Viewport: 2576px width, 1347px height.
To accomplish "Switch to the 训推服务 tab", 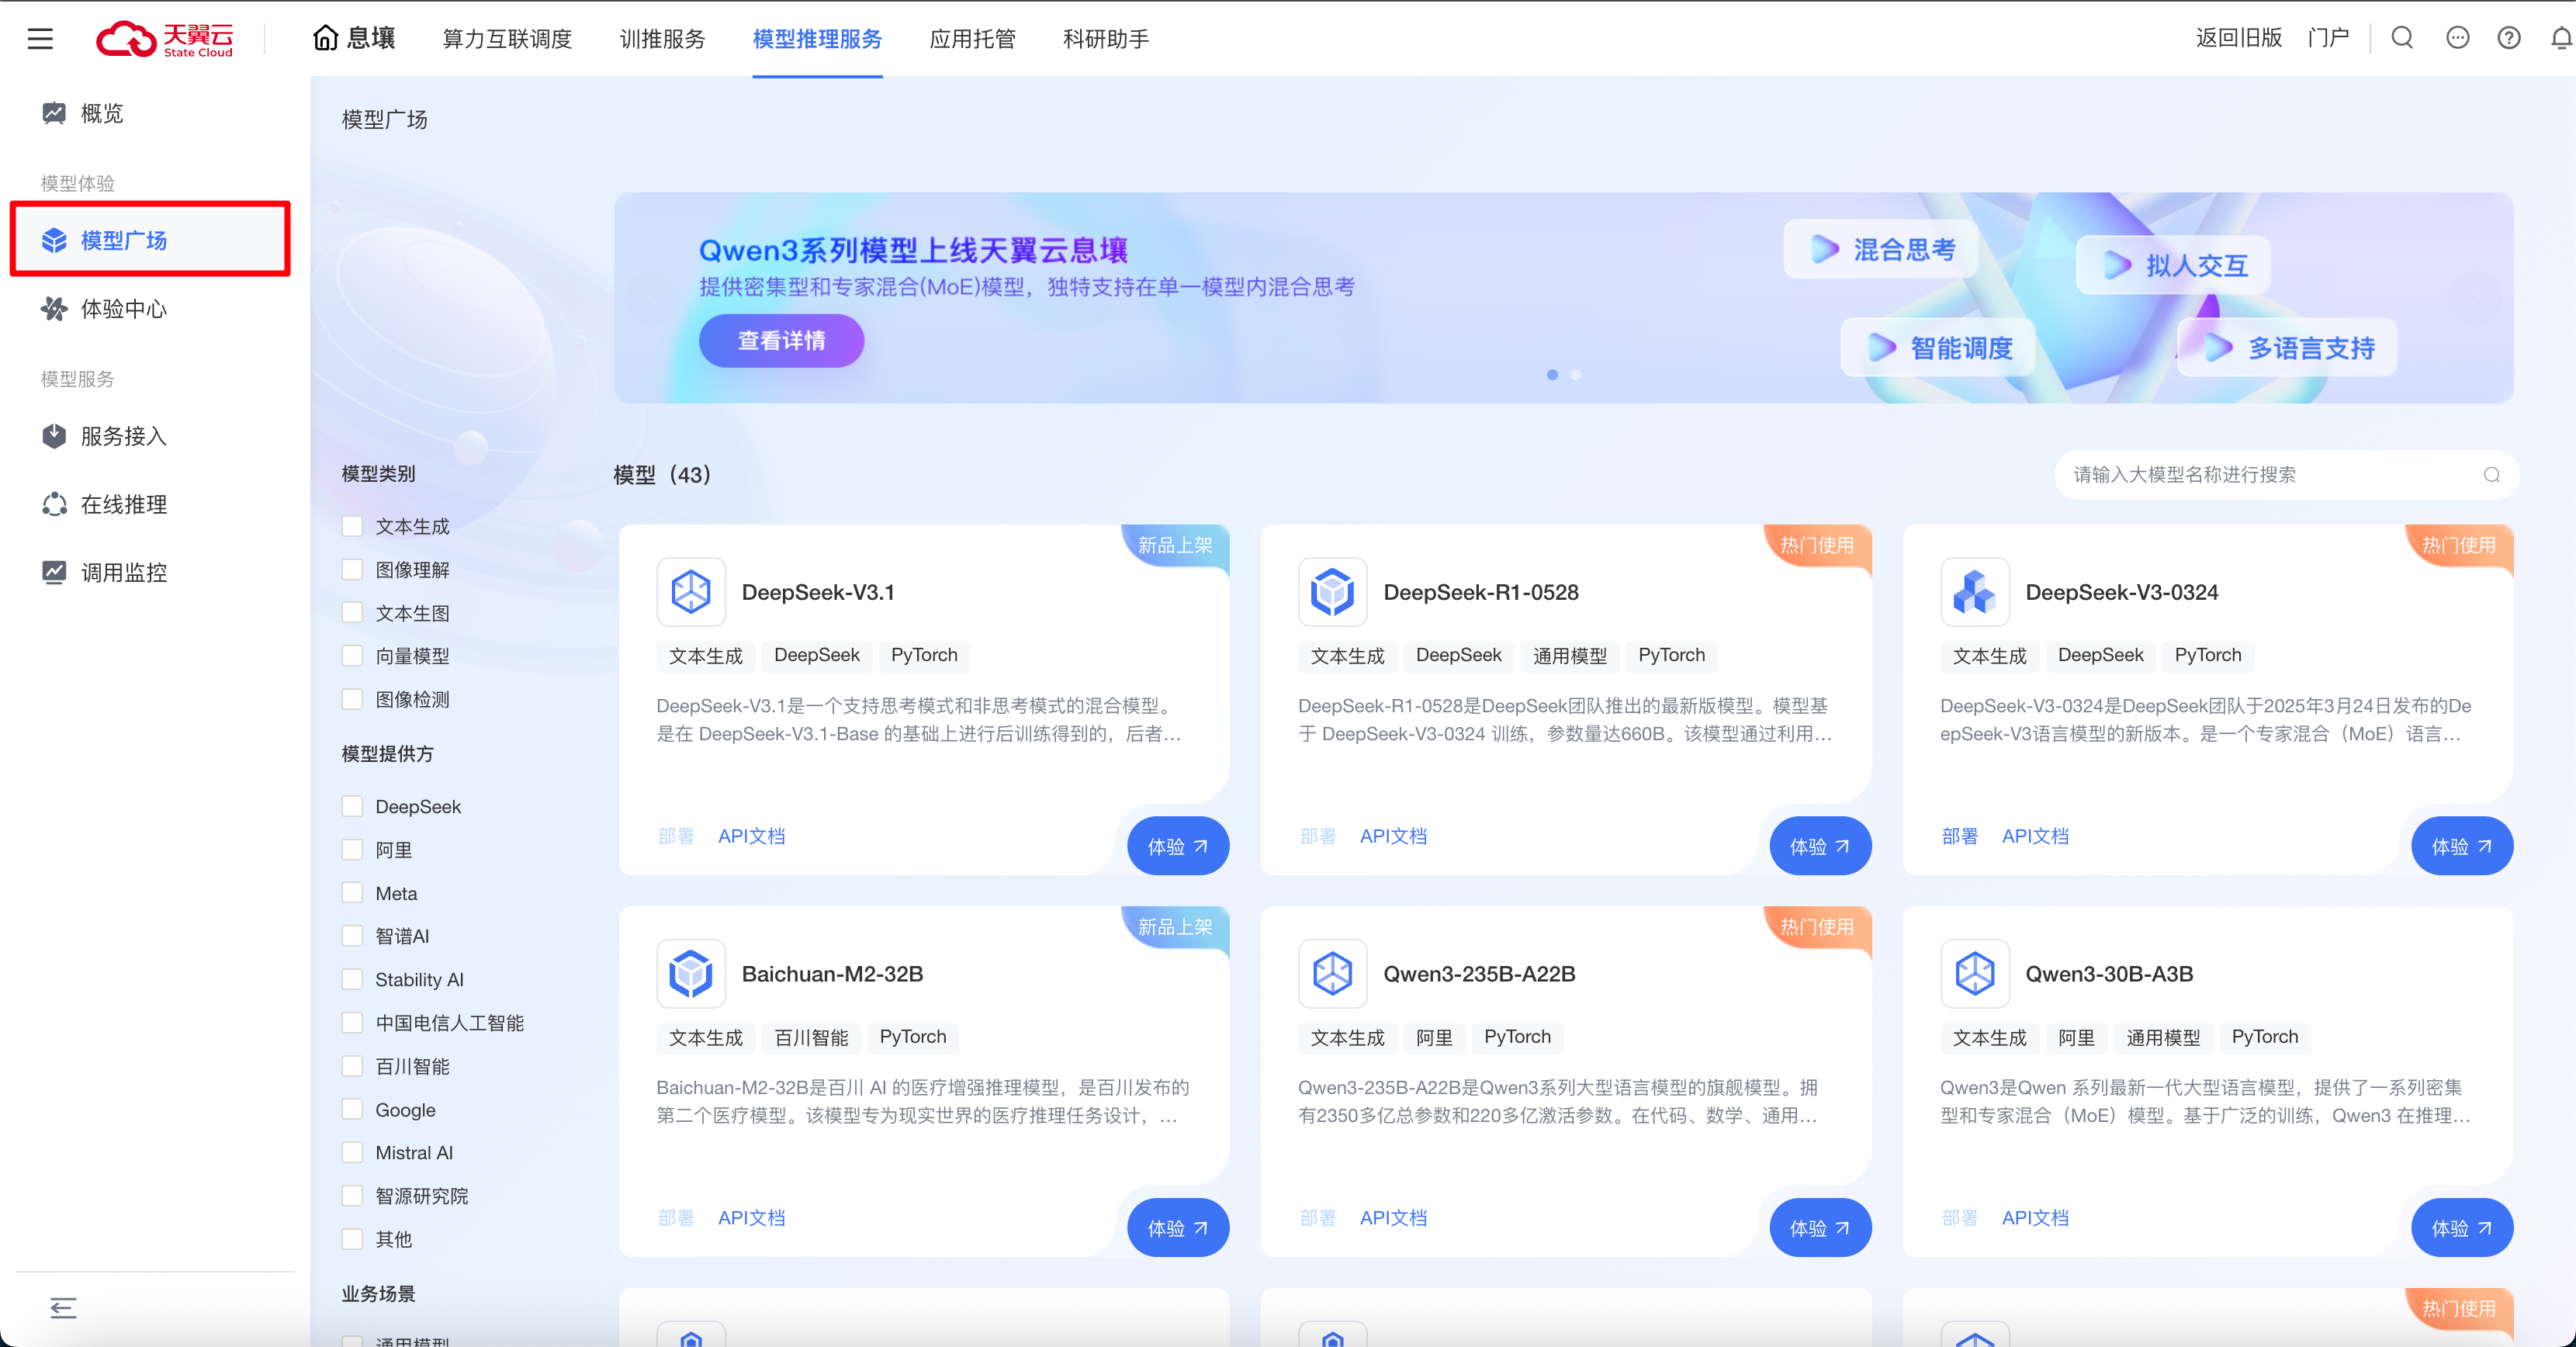I will [x=662, y=39].
